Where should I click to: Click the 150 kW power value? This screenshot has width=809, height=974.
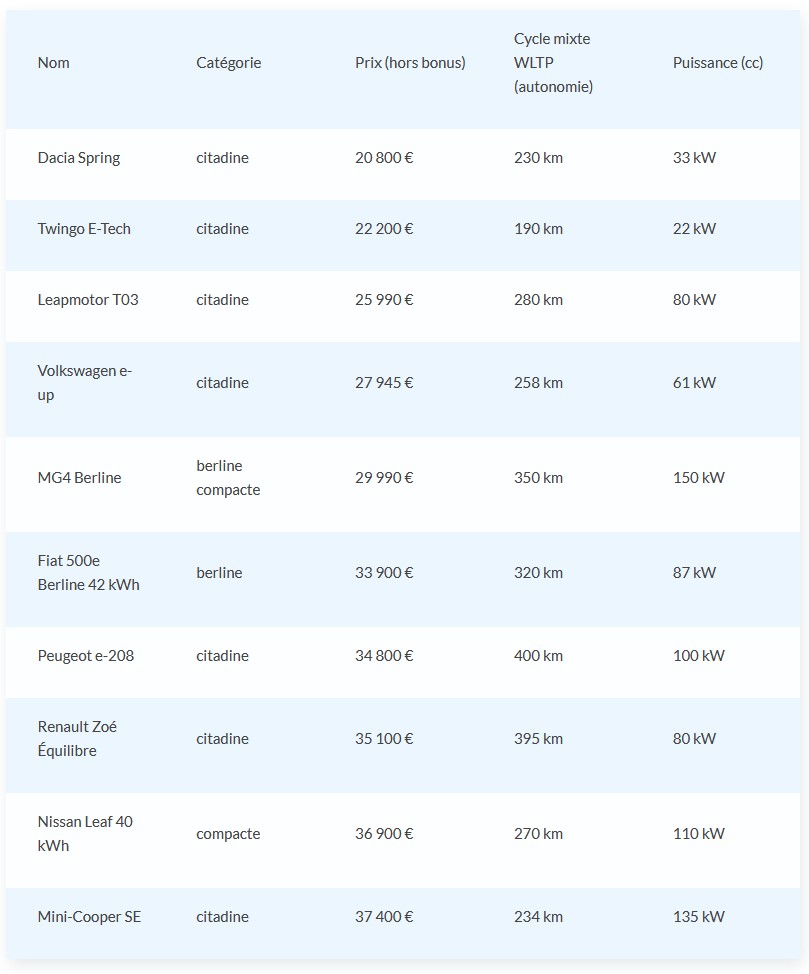pos(698,478)
